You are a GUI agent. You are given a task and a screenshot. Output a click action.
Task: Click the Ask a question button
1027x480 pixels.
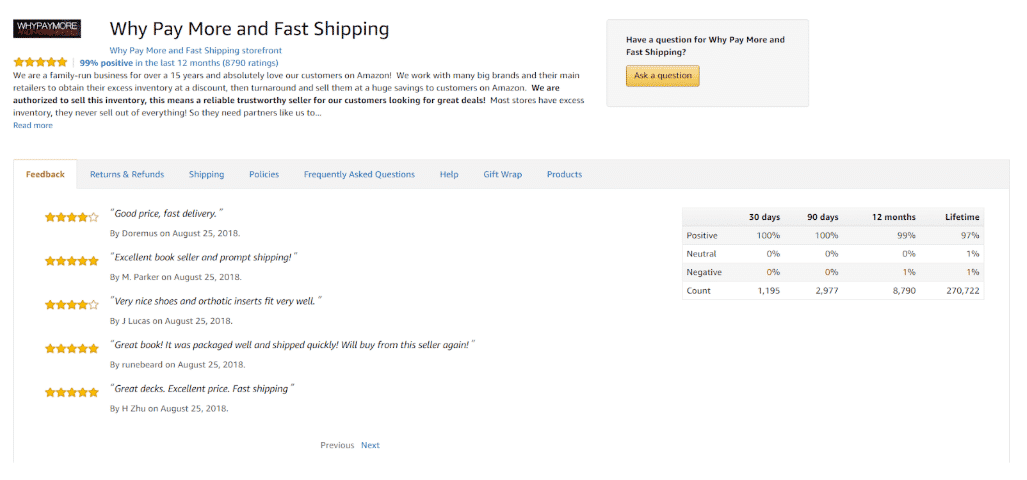(662, 75)
